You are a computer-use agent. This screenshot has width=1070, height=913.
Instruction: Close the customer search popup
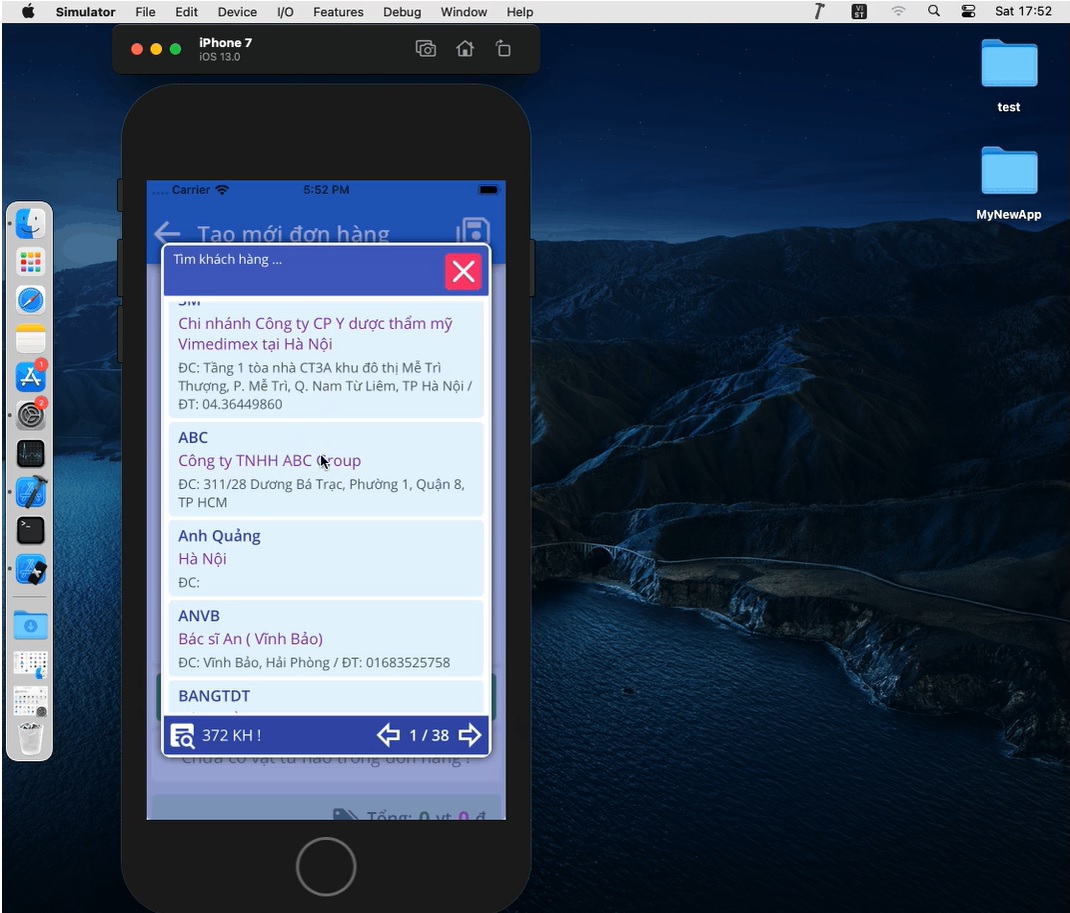463,272
